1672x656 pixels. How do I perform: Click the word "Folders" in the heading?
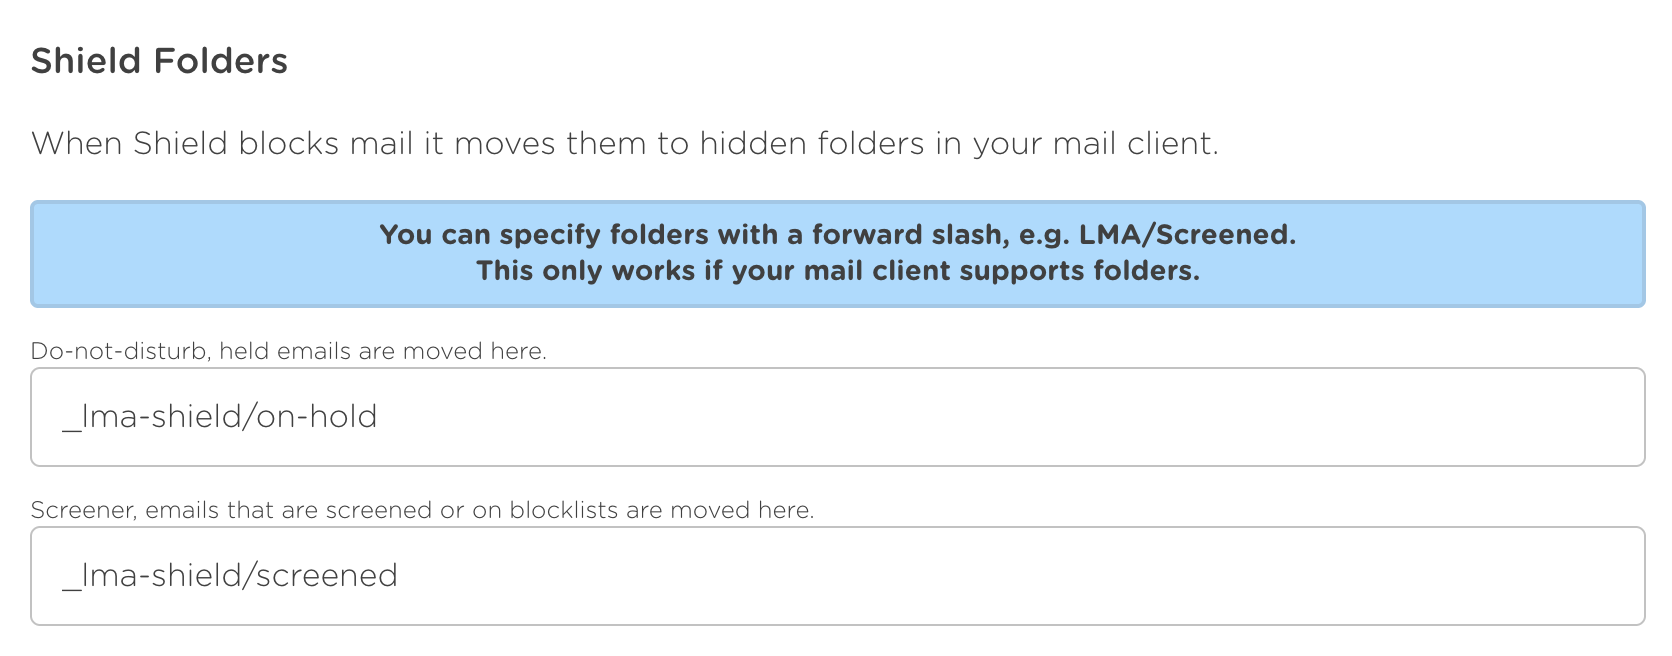click(x=220, y=61)
